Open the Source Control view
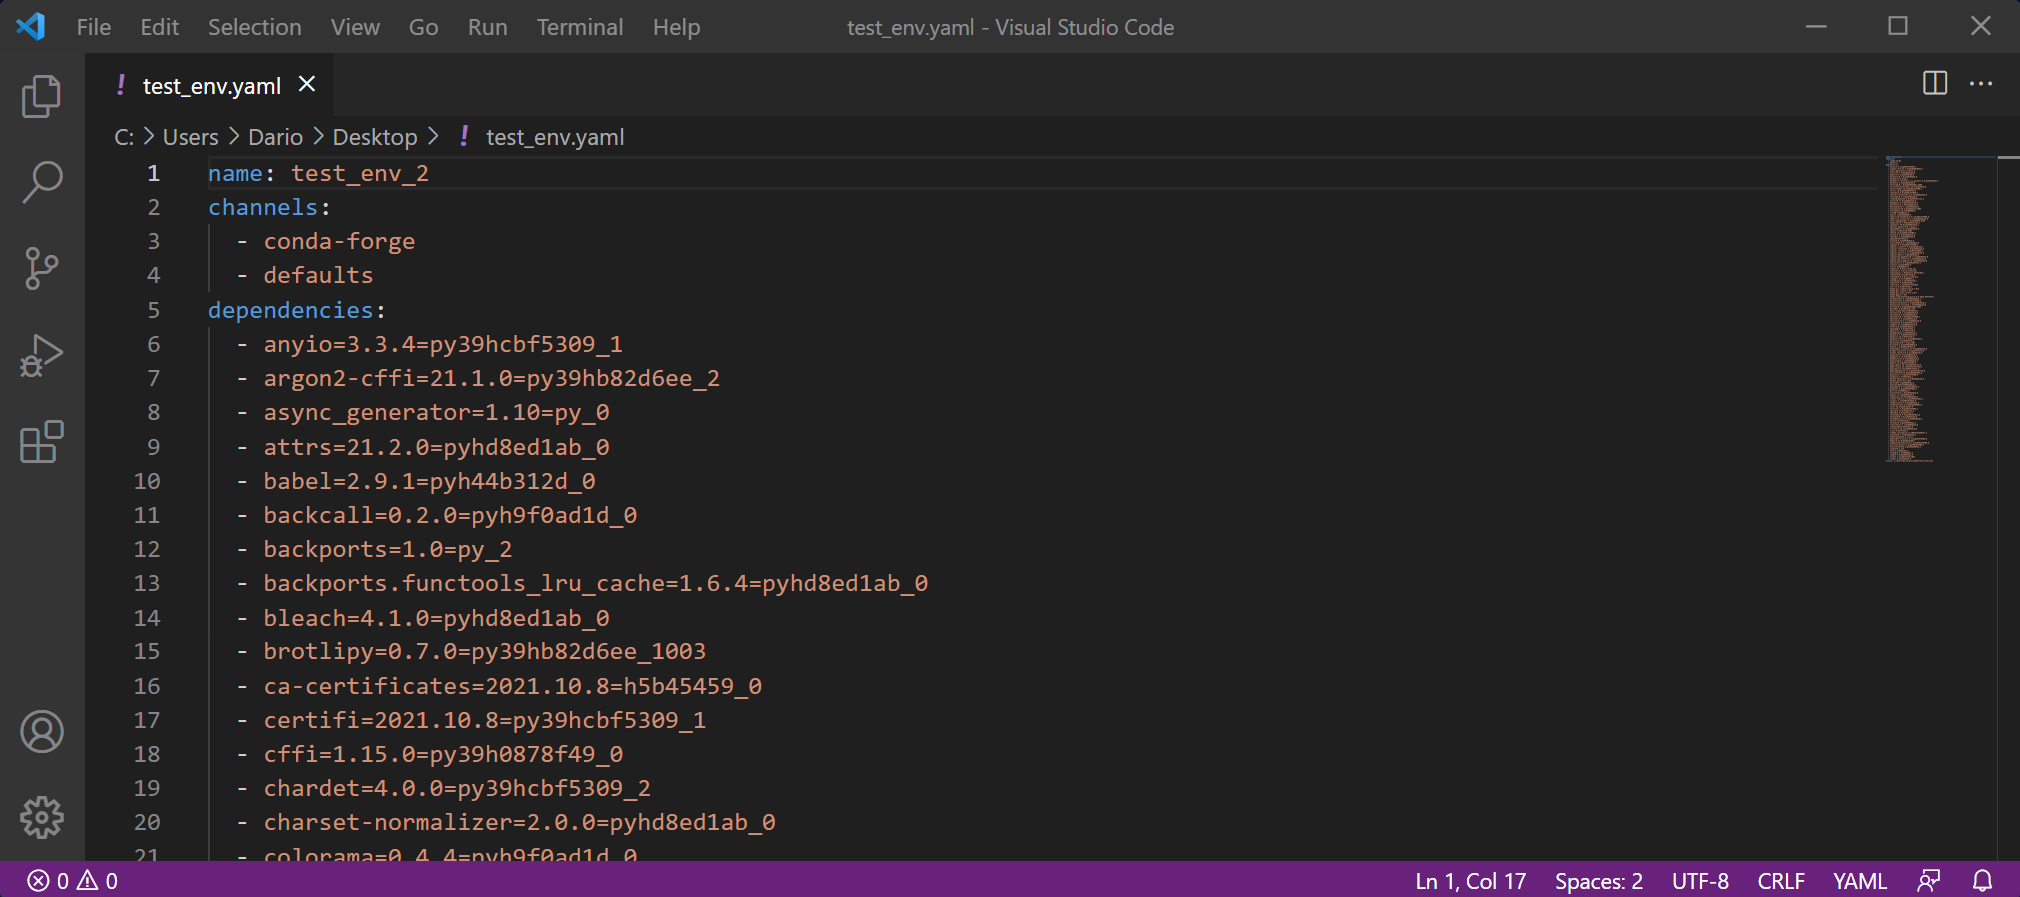 41,269
